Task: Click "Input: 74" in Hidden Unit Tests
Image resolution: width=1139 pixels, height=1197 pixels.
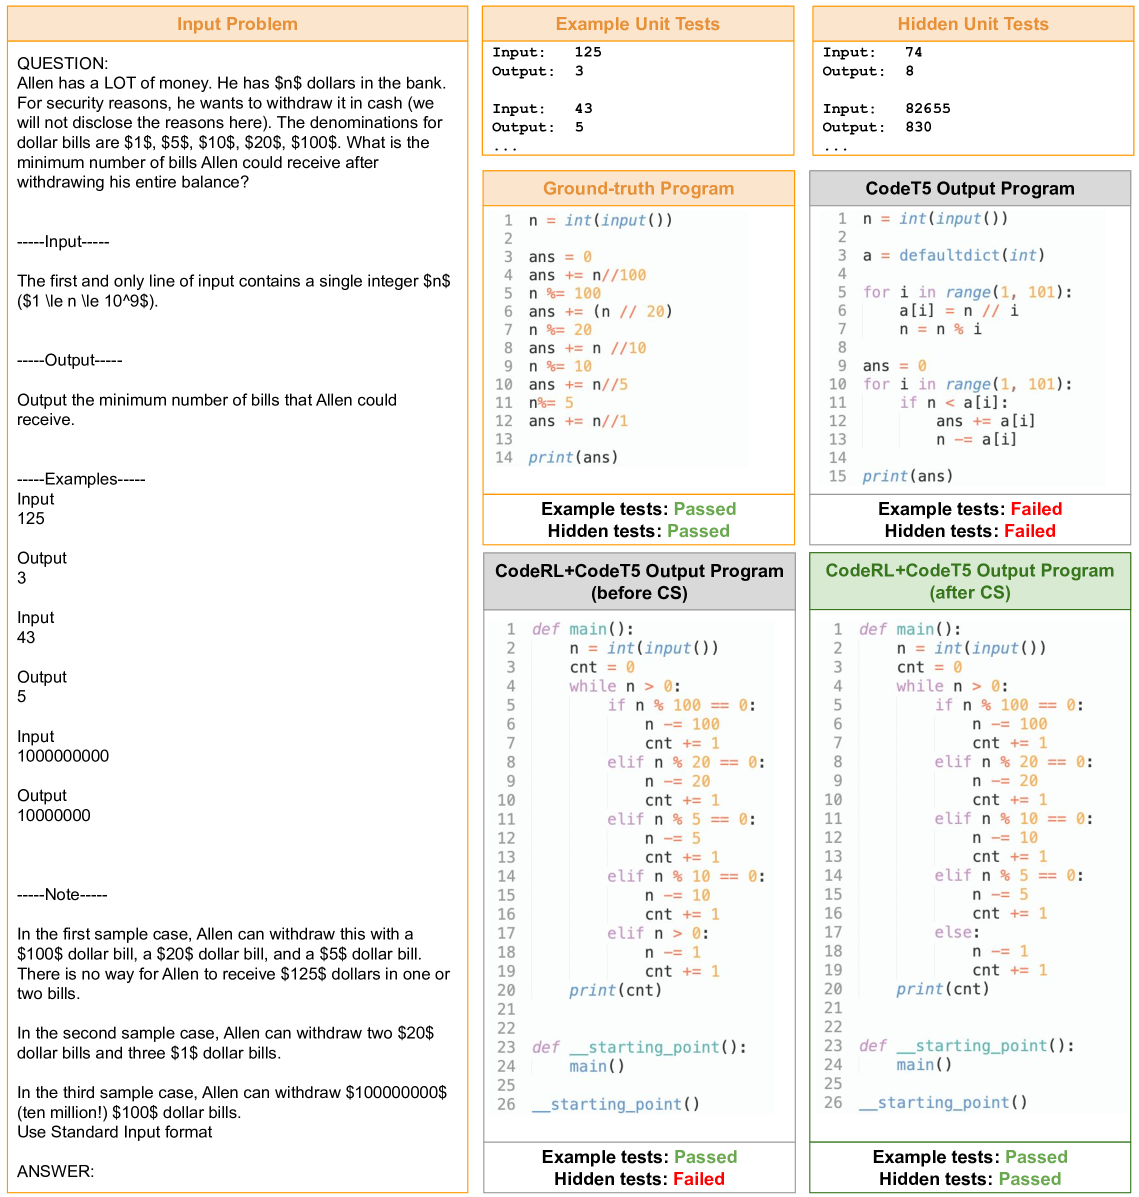Action: click(x=873, y=52)
